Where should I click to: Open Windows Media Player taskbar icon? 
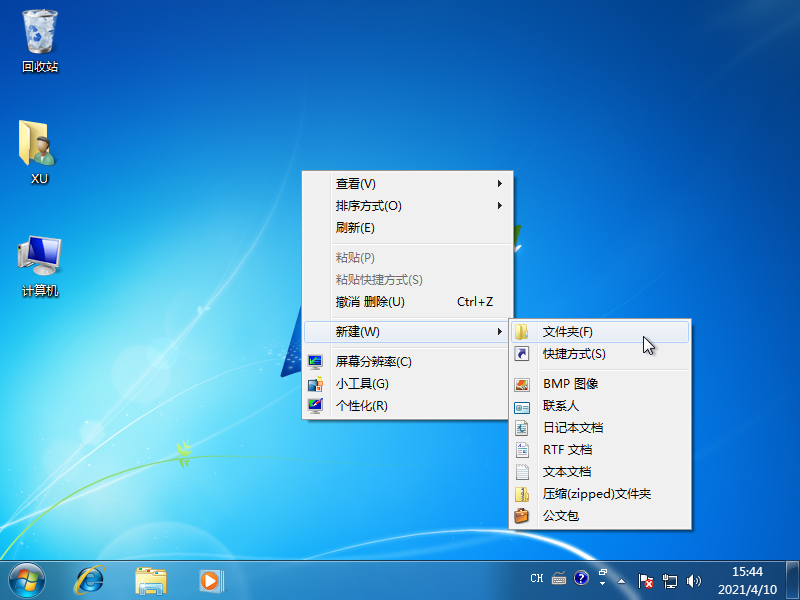pyautogui.click(x=210, y=579)
